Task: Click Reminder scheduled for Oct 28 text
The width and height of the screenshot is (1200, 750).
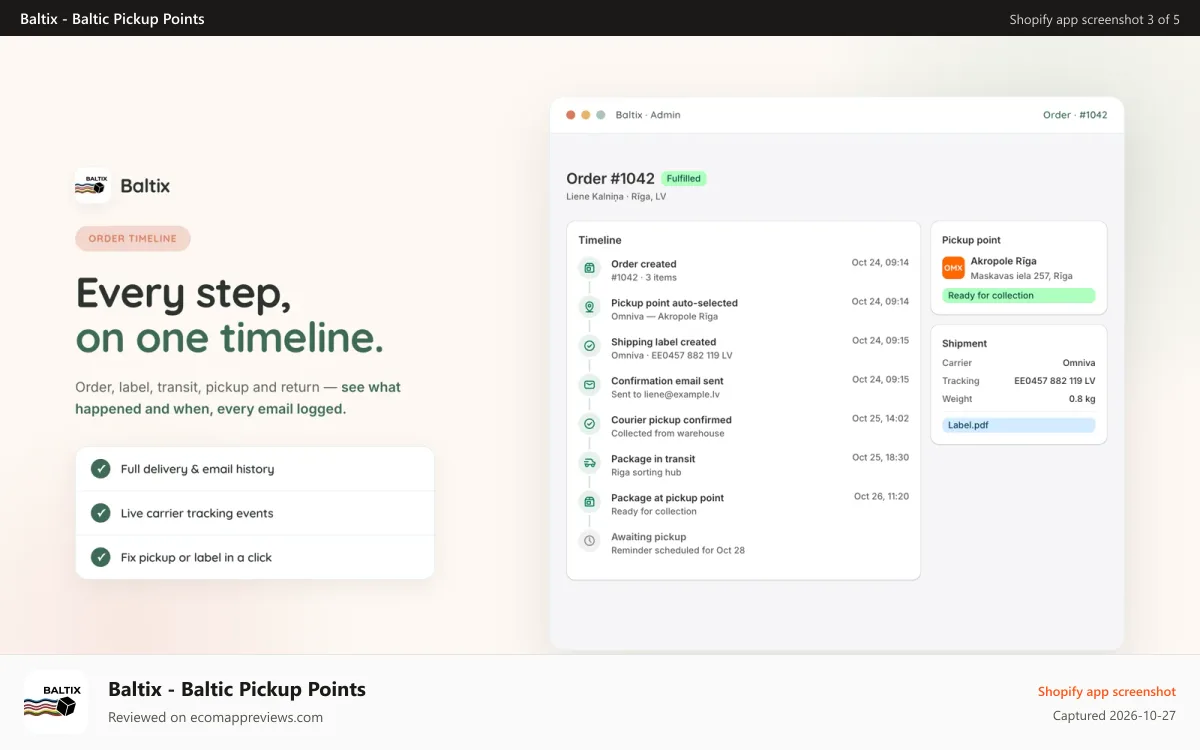Action: (x=678, y=551)
